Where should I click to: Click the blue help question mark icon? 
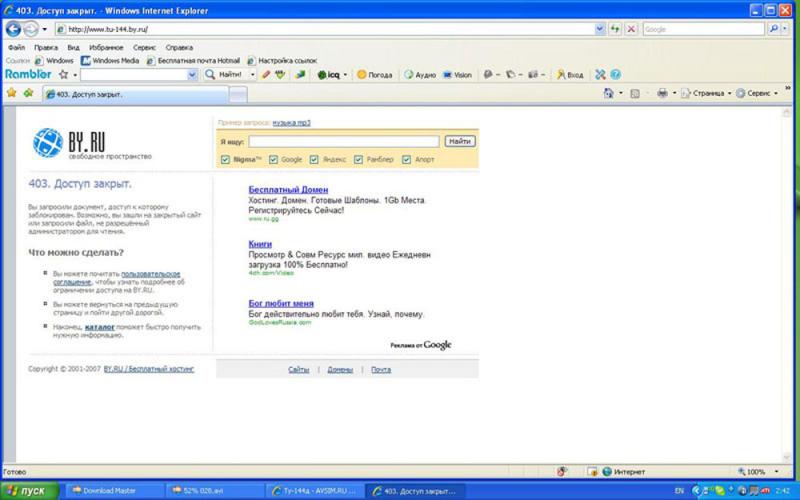[616, 74]
